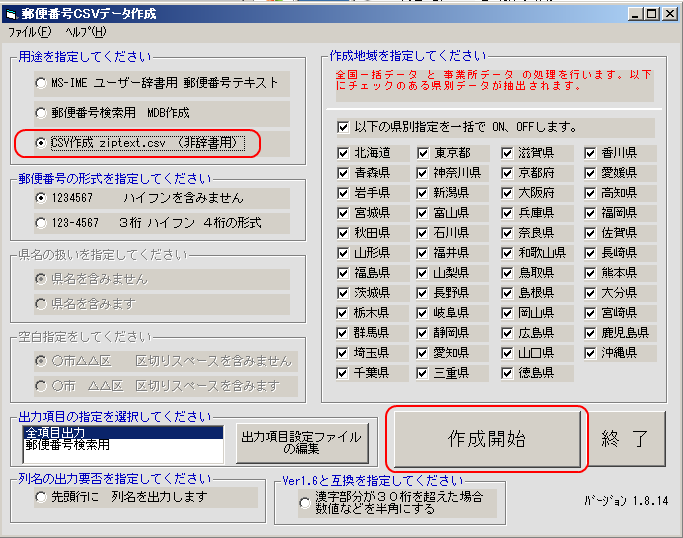The image size is (683, 538).
Task: Choose CSV作成 ziptext.csv radio option
Action: [x=41, y=143]
